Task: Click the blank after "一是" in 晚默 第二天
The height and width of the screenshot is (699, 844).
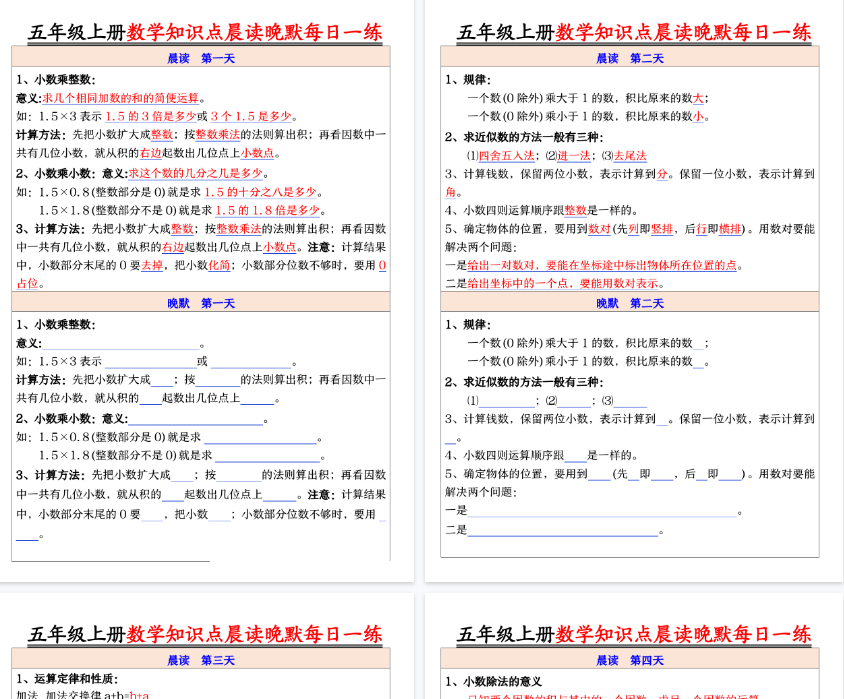Action: [x=603, y=511]
